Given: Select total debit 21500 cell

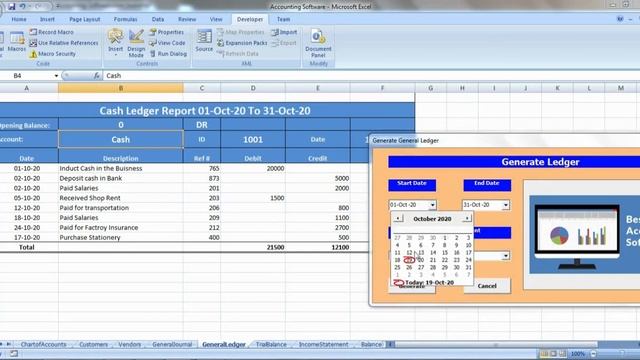Looking at the screenshot, I should 253,247.
